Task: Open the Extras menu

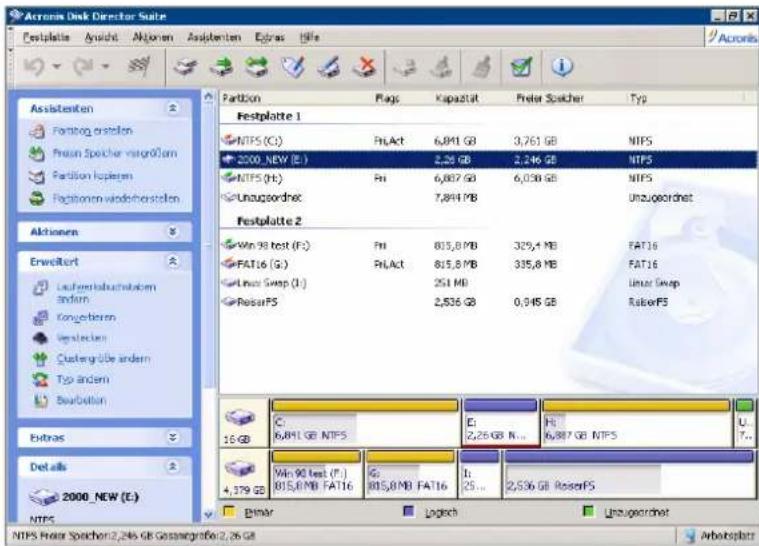Action: point(270,37)
